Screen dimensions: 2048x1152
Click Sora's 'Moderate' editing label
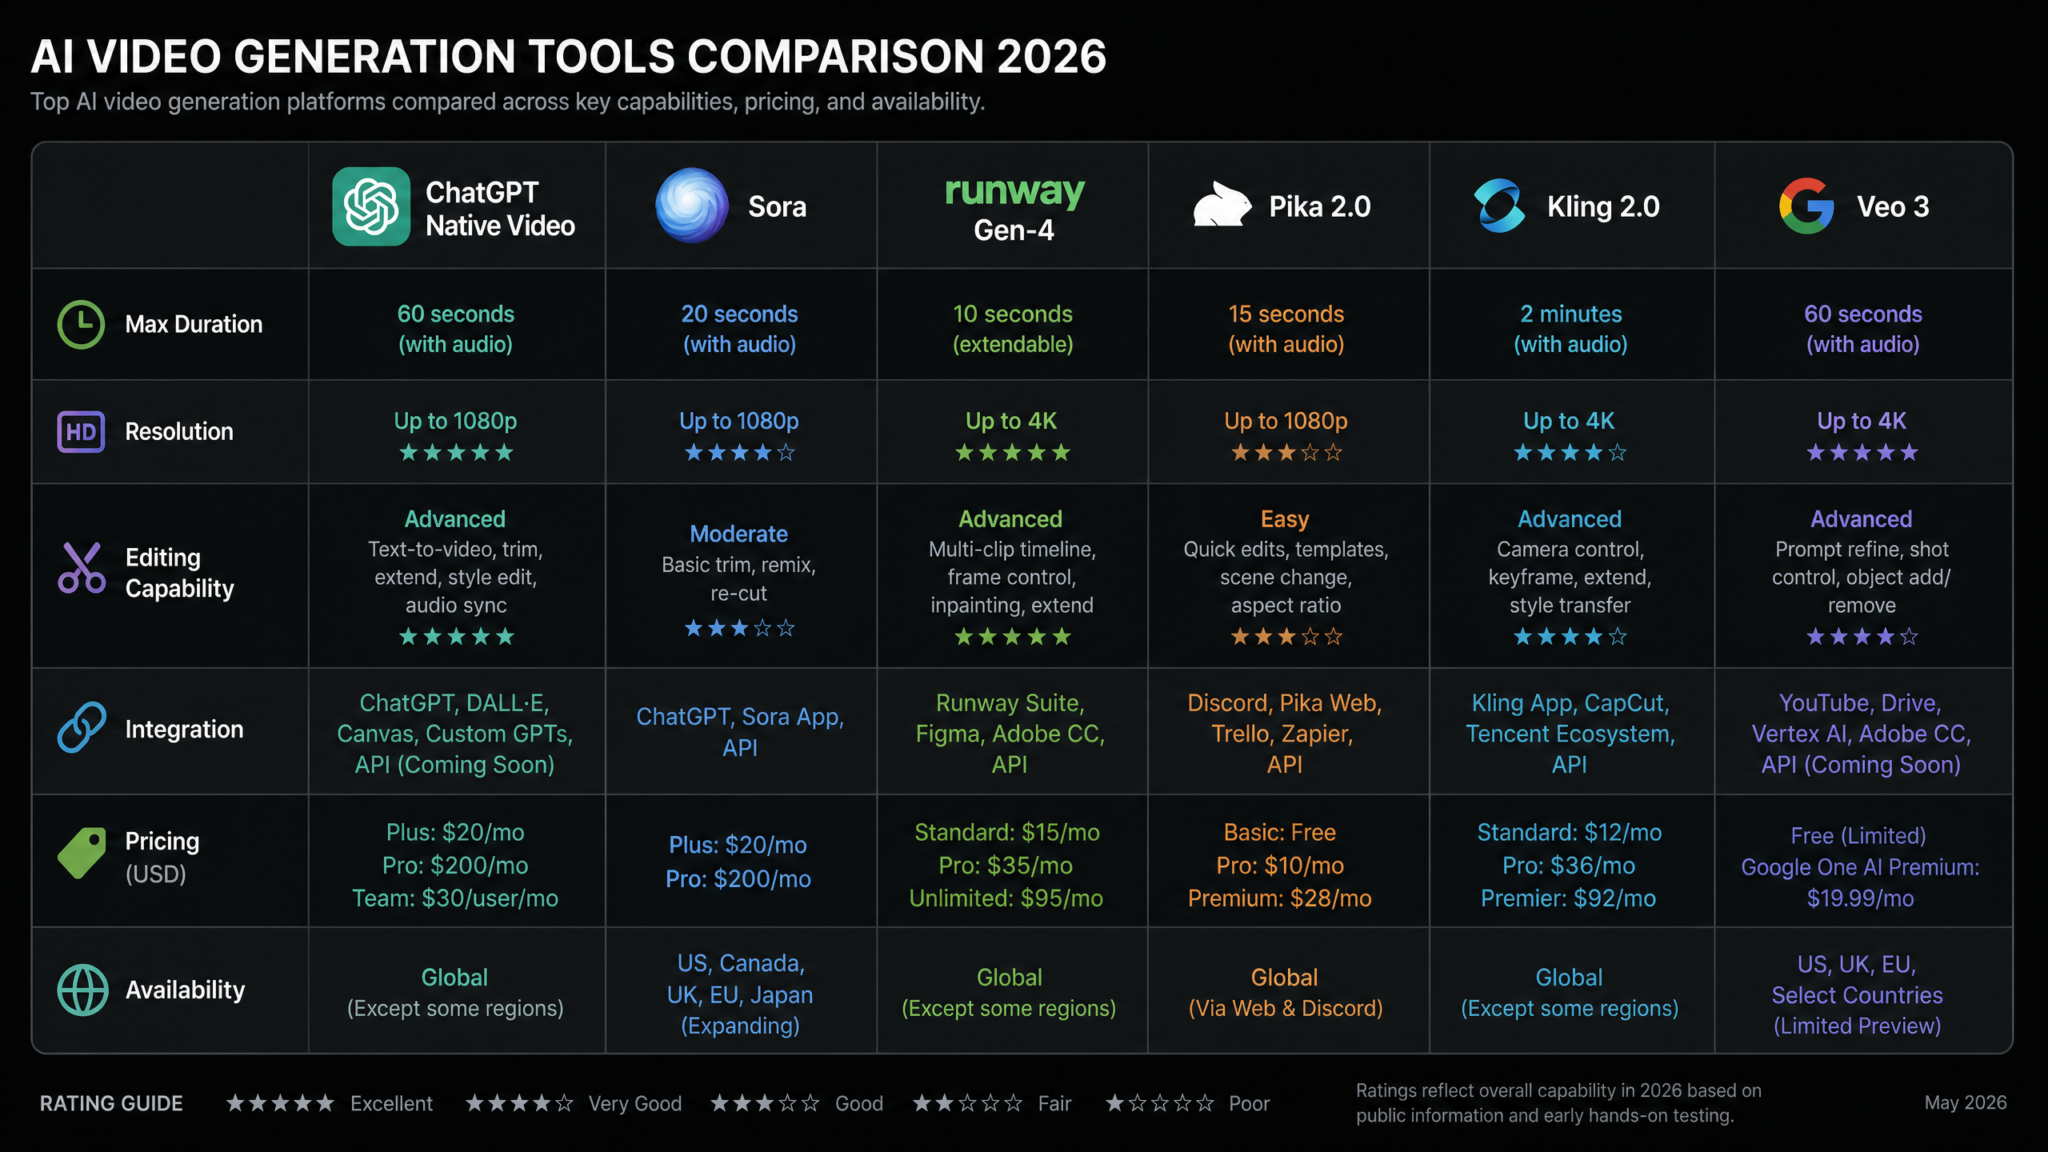pyautogui.click(x=739, y=534)
